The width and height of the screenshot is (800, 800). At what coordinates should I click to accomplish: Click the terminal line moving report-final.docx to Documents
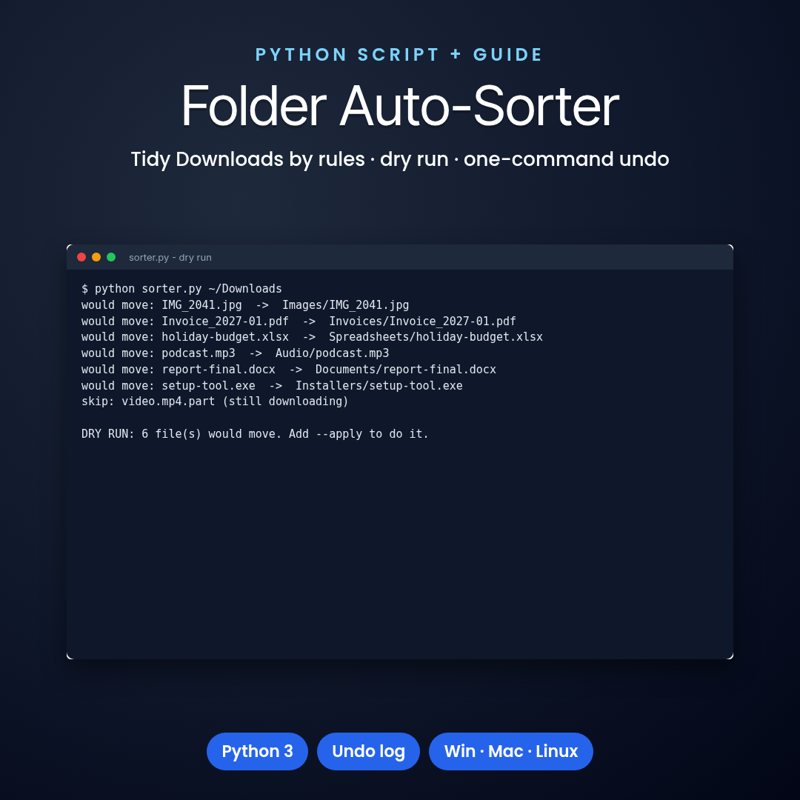pyautogui.click(x=289, y=369)
